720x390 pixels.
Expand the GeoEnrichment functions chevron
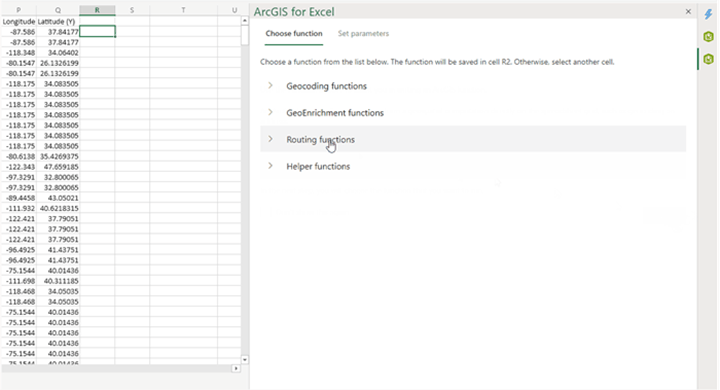point(270,112)
